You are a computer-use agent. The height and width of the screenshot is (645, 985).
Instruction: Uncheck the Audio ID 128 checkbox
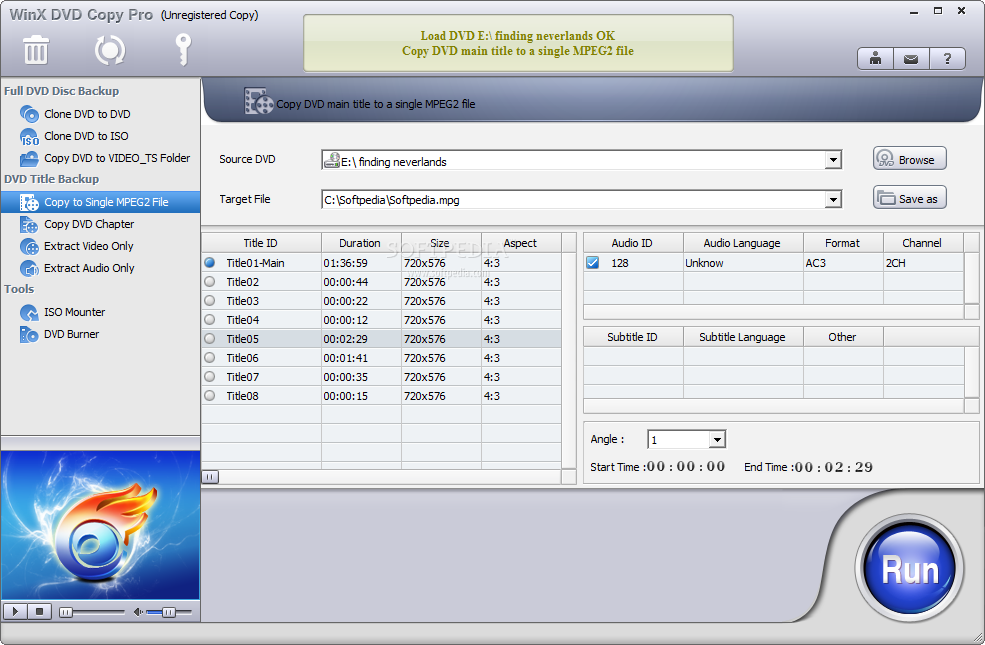coord(592,263)
